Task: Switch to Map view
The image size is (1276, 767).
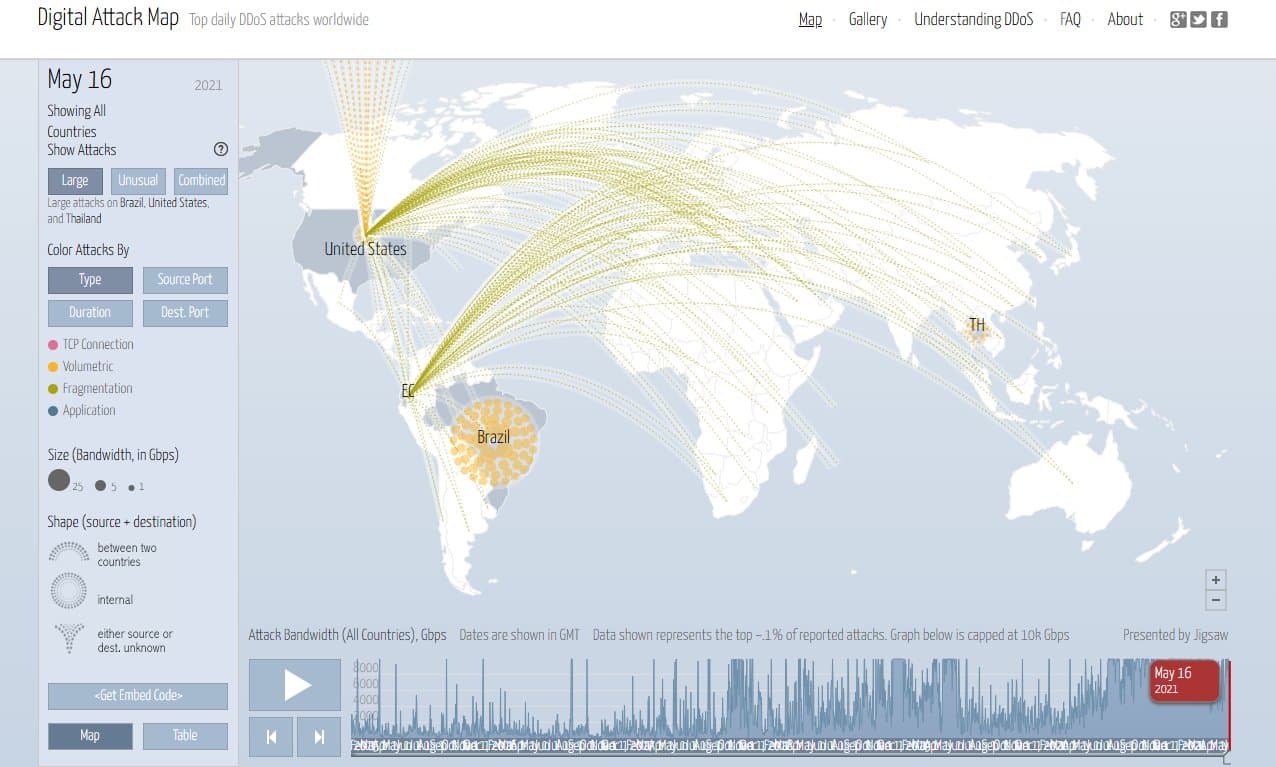Action: pos(90,736)
